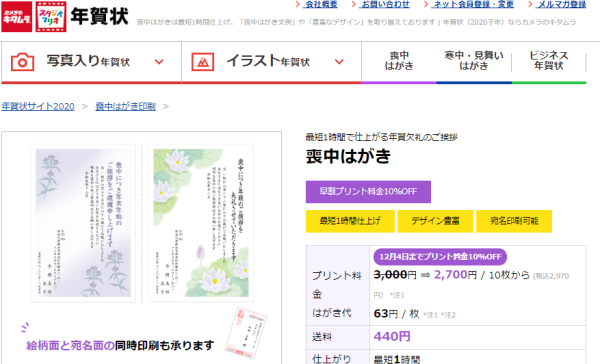Expand the イラスト年賀状 dropdown chevron

(339, 62)
